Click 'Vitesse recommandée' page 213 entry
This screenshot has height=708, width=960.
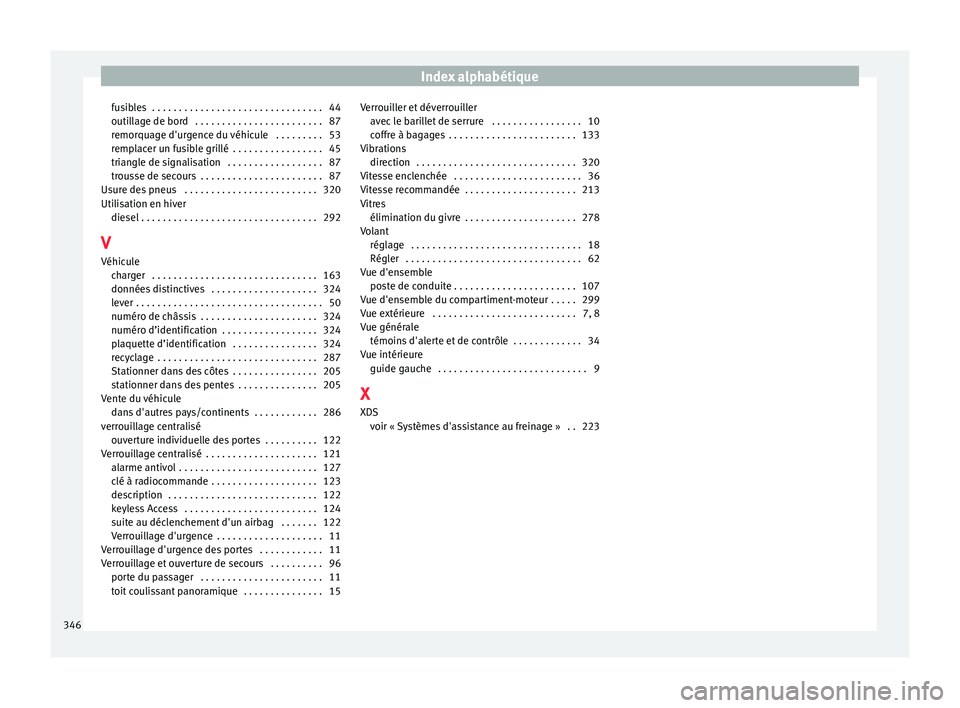pyautogui.click(x=480, y=190)
